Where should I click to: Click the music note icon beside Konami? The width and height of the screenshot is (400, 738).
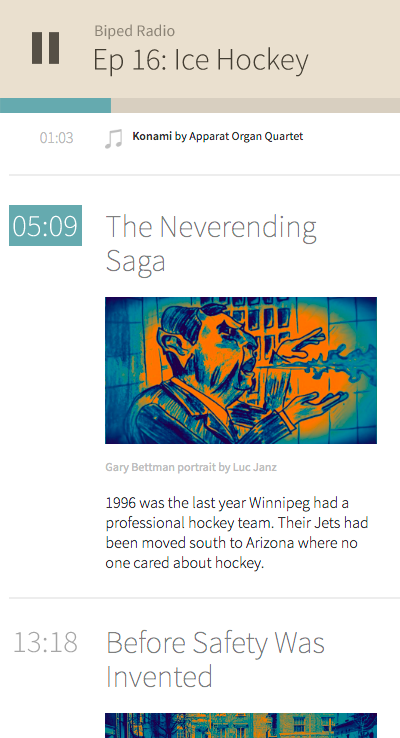(x=113, y=139)
